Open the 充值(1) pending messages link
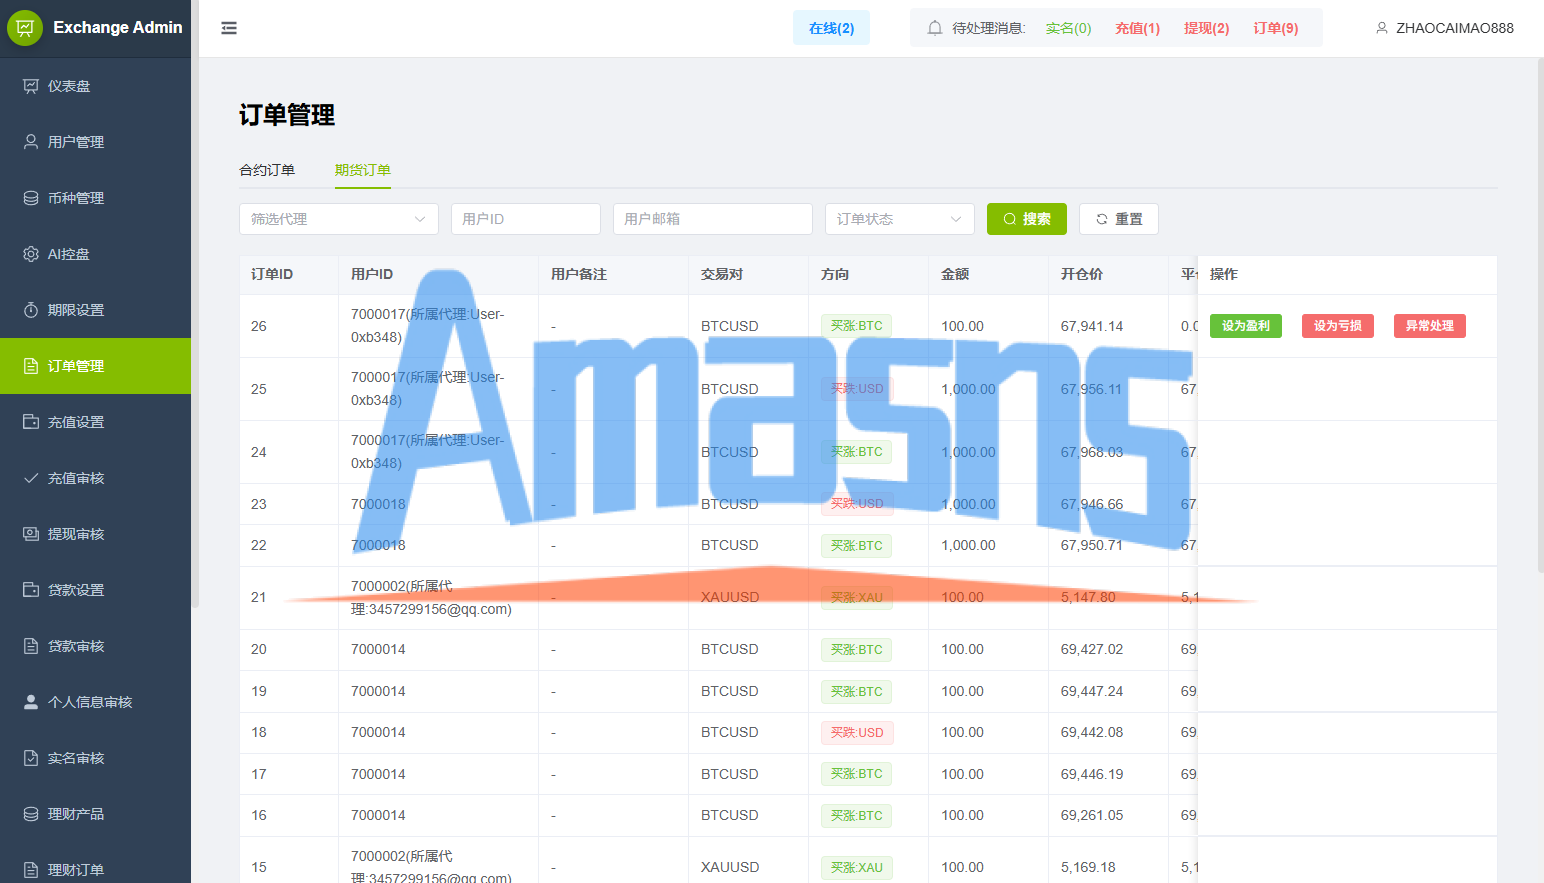Screen dimensions: 1544x883 pos(1138,28)
